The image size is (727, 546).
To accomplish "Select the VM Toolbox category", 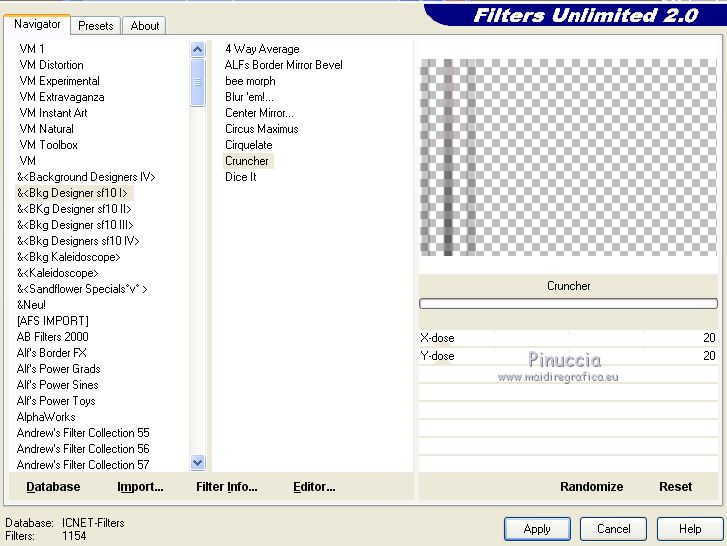I will pyautogui.click(x=48, y=145).
